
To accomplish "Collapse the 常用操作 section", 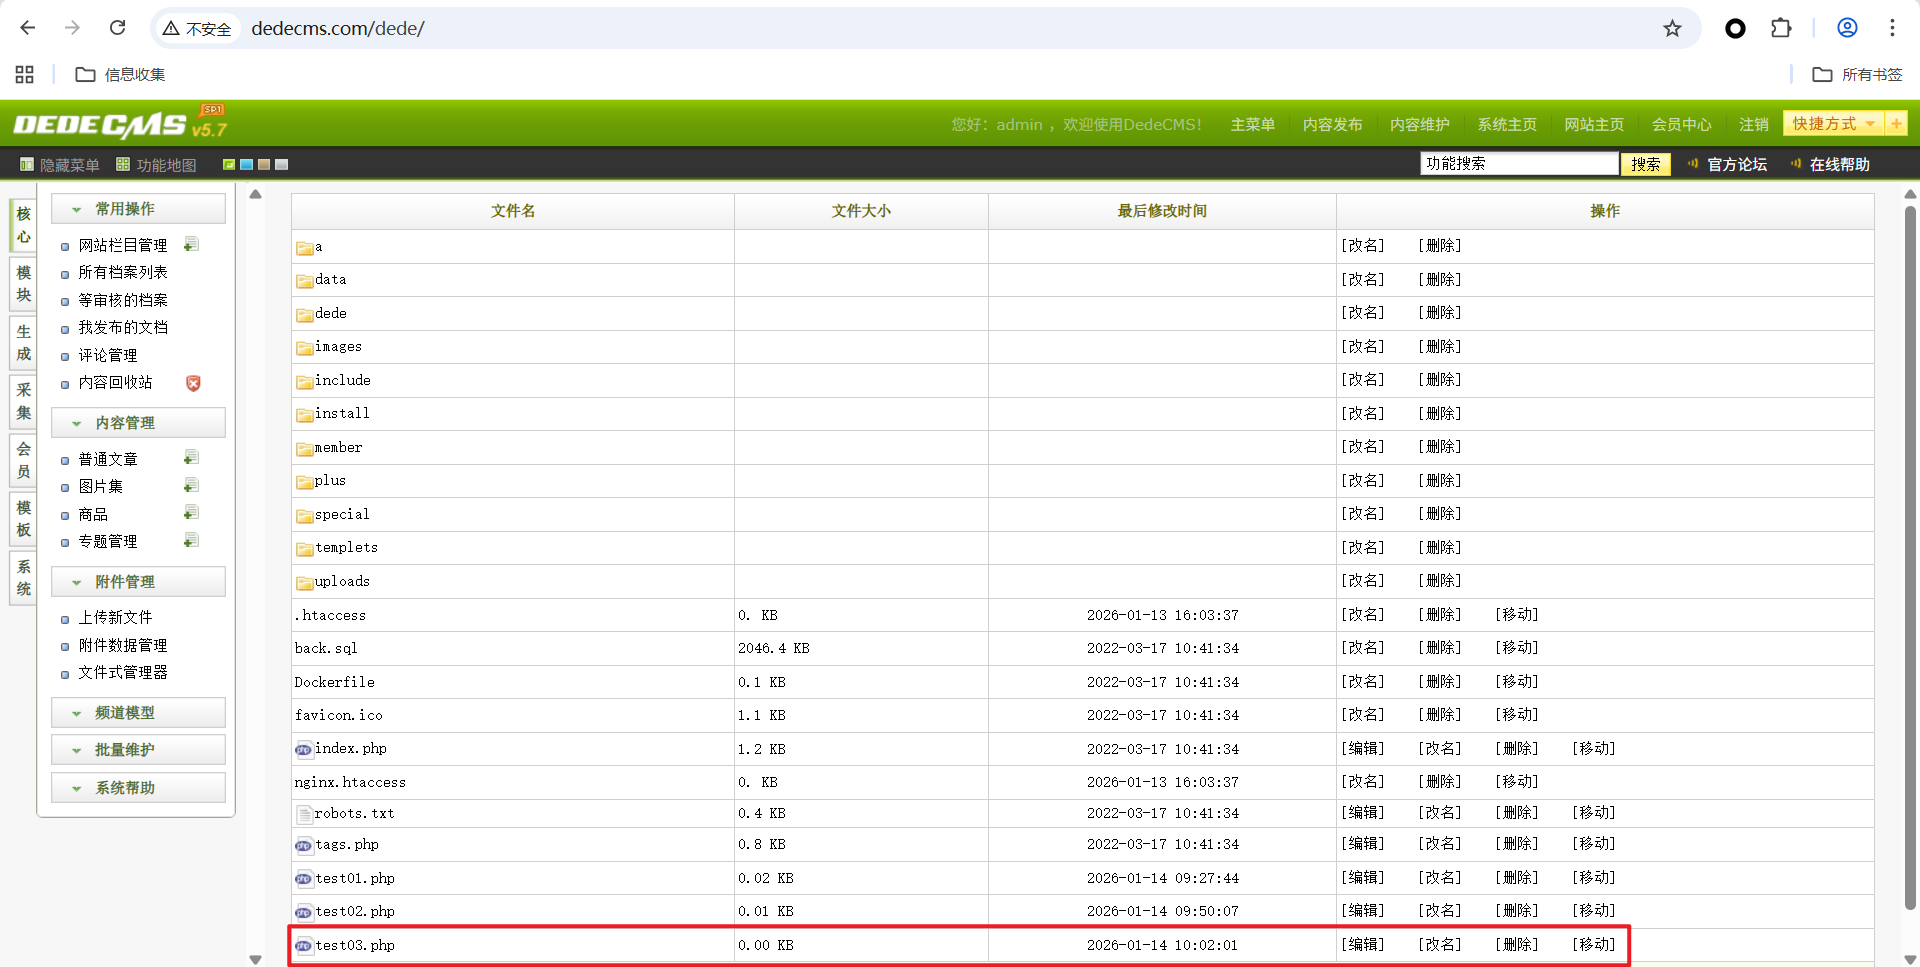I will (x=138, y=209).
